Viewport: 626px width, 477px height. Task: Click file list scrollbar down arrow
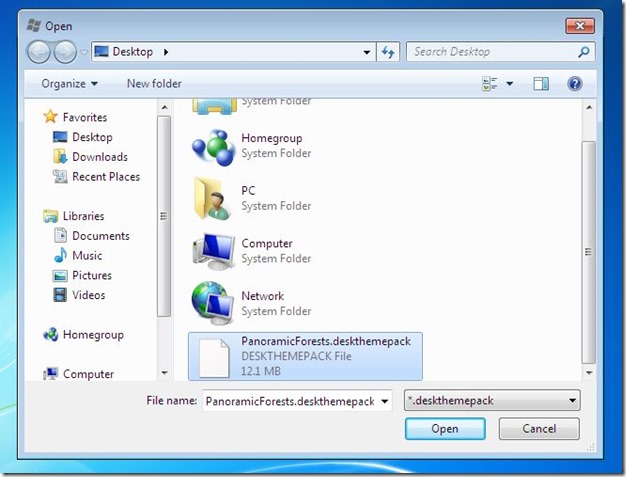pyautogui.click(x=589, y=373)
